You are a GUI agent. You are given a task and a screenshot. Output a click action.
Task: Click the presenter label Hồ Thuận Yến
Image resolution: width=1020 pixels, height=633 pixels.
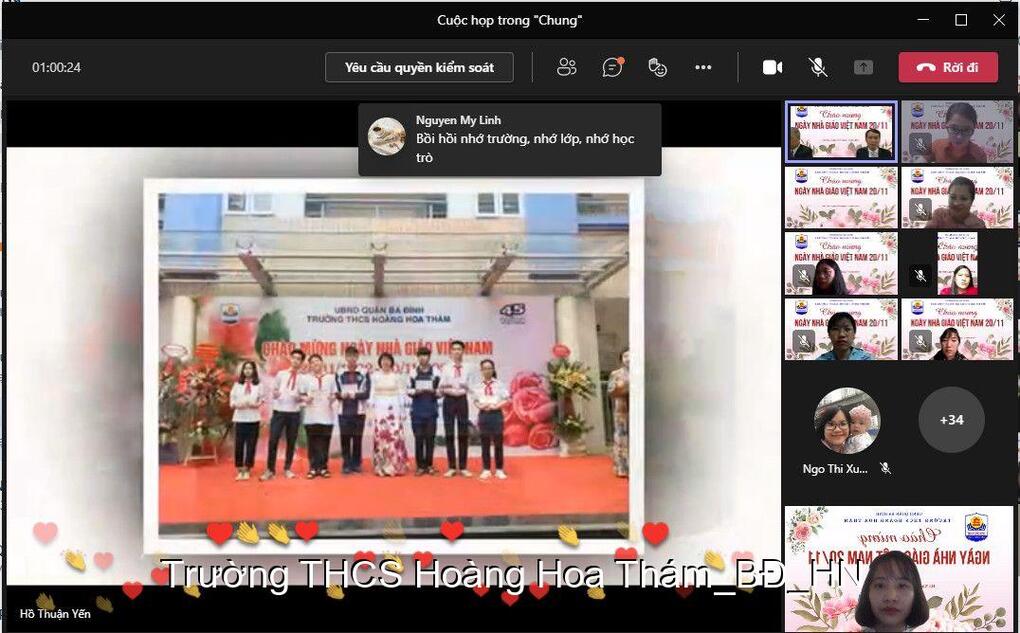55,613
